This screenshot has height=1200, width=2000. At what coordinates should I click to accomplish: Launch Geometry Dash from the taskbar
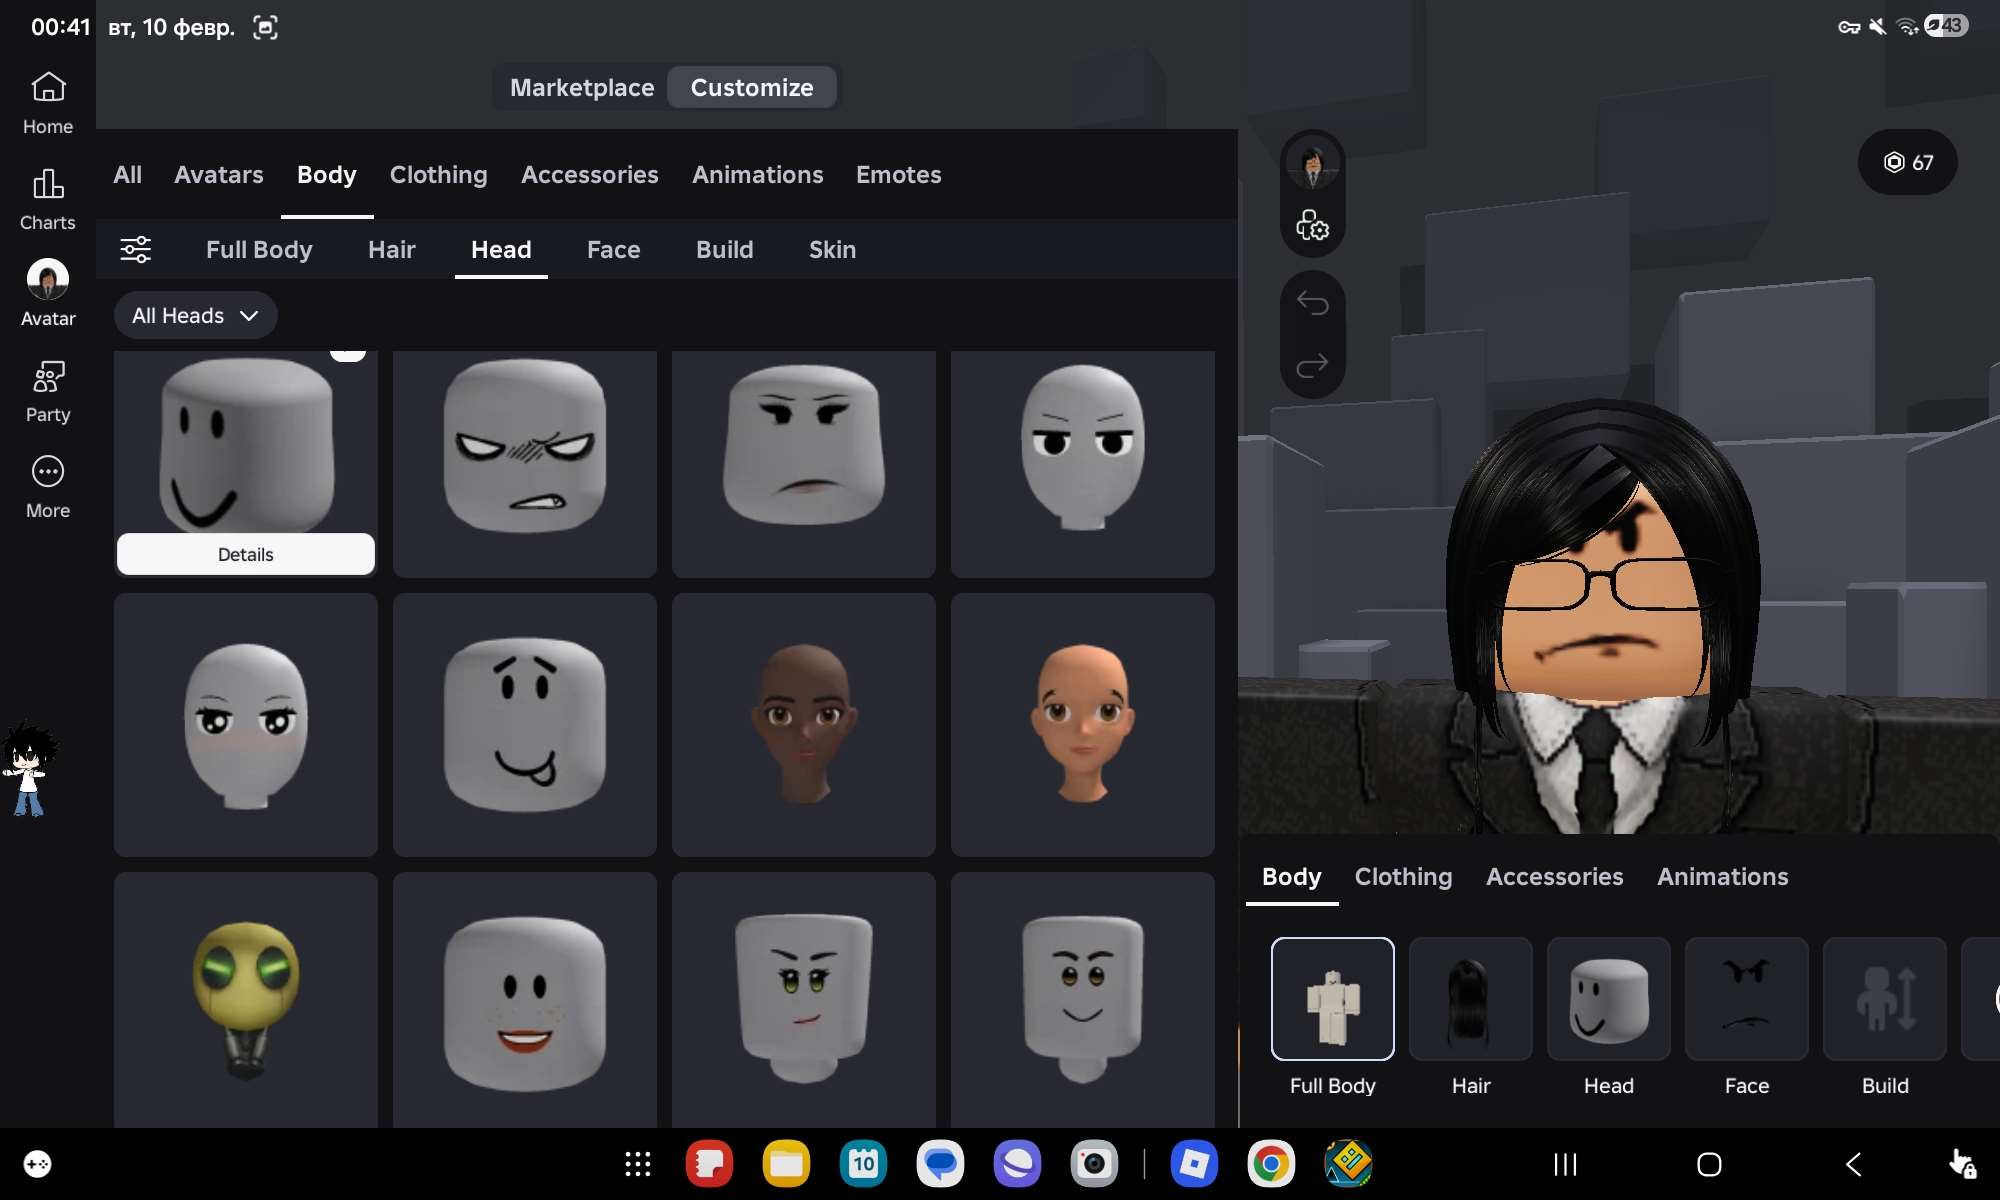[1350, 1164]
